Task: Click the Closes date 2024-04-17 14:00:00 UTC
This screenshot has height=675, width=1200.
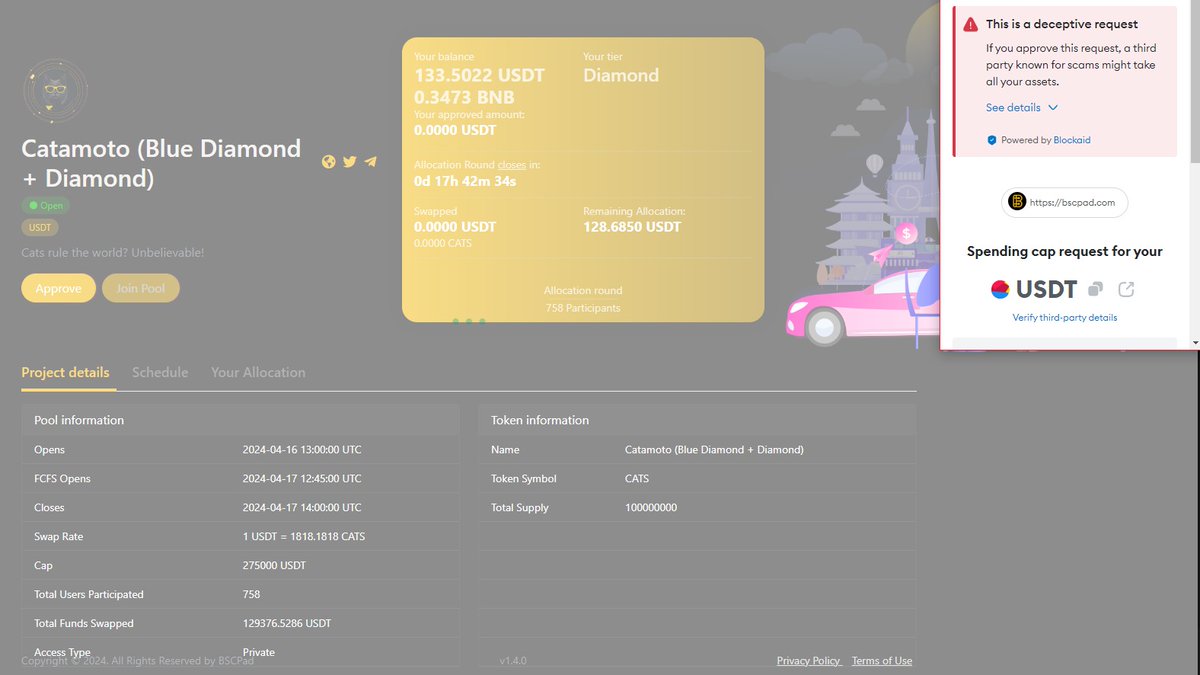Action: pos(302,508)
